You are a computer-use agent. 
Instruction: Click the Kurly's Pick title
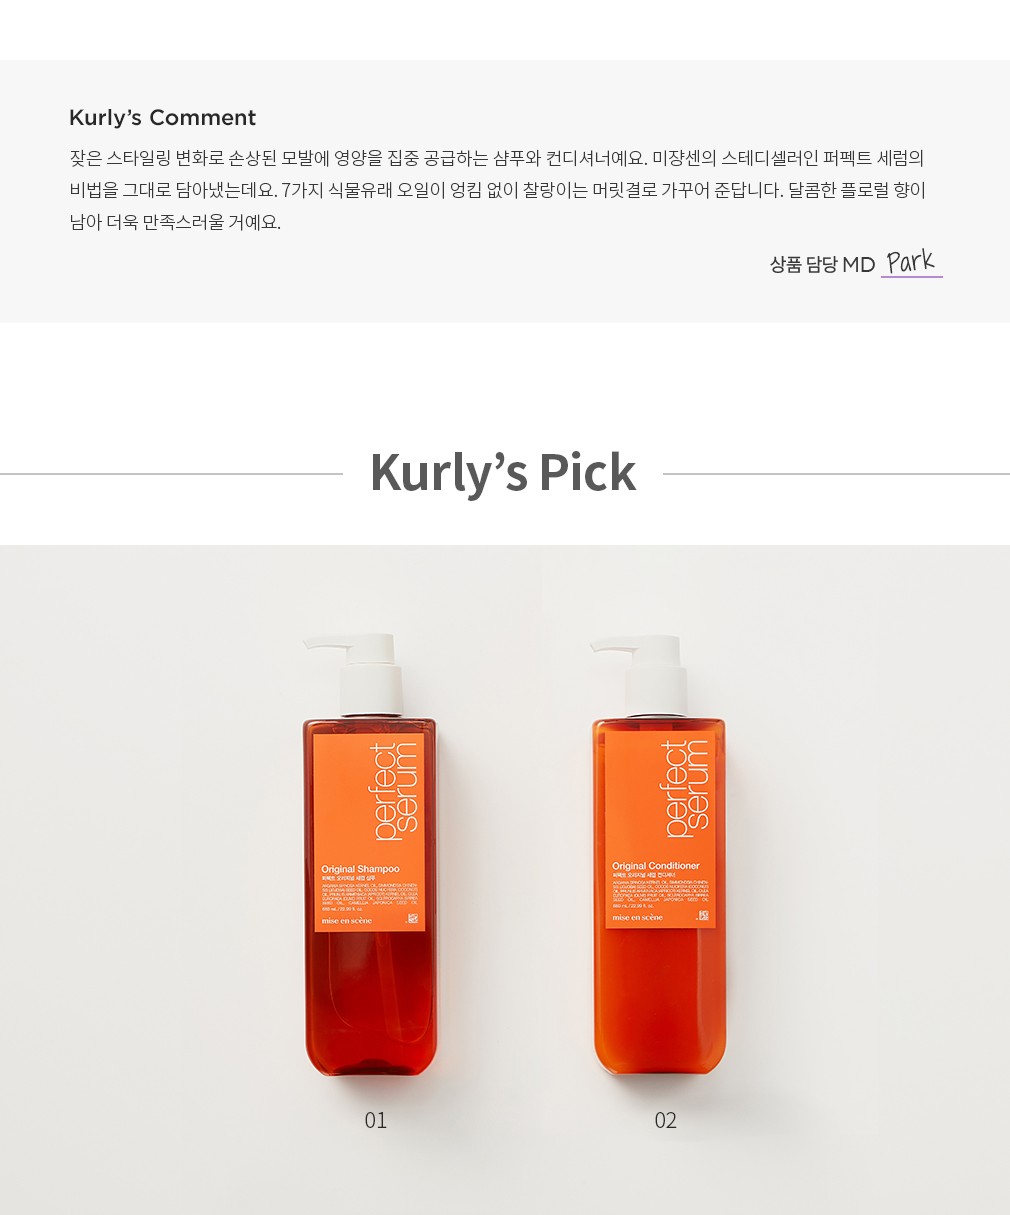pos(503,473)
